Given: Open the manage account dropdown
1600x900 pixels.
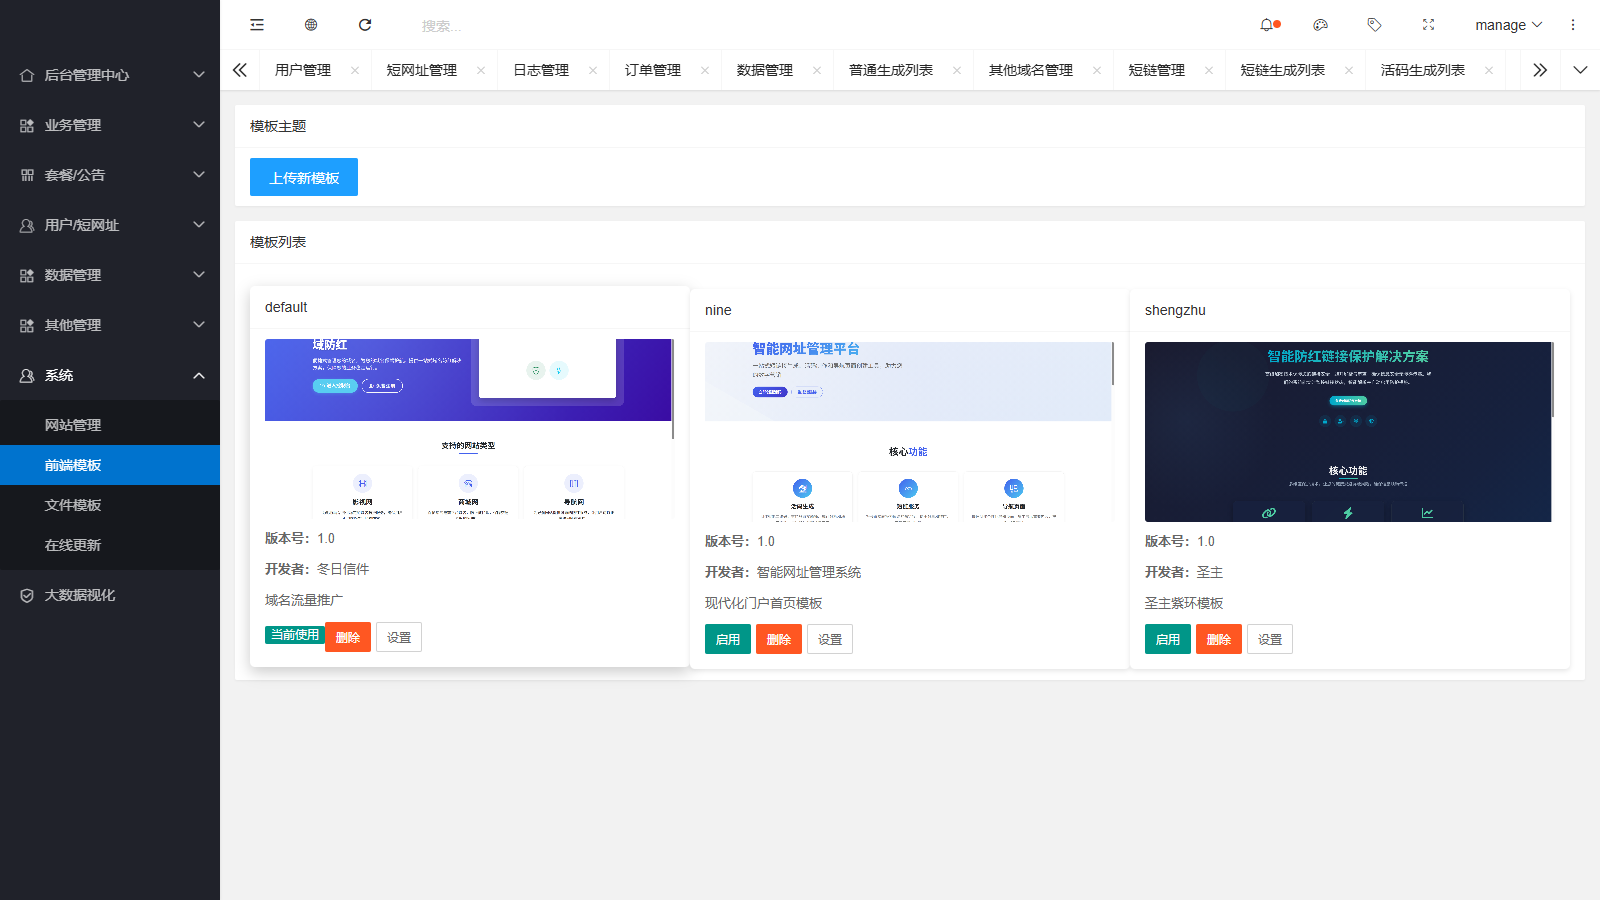Looking at the screenshot, I should [1505, 24].
